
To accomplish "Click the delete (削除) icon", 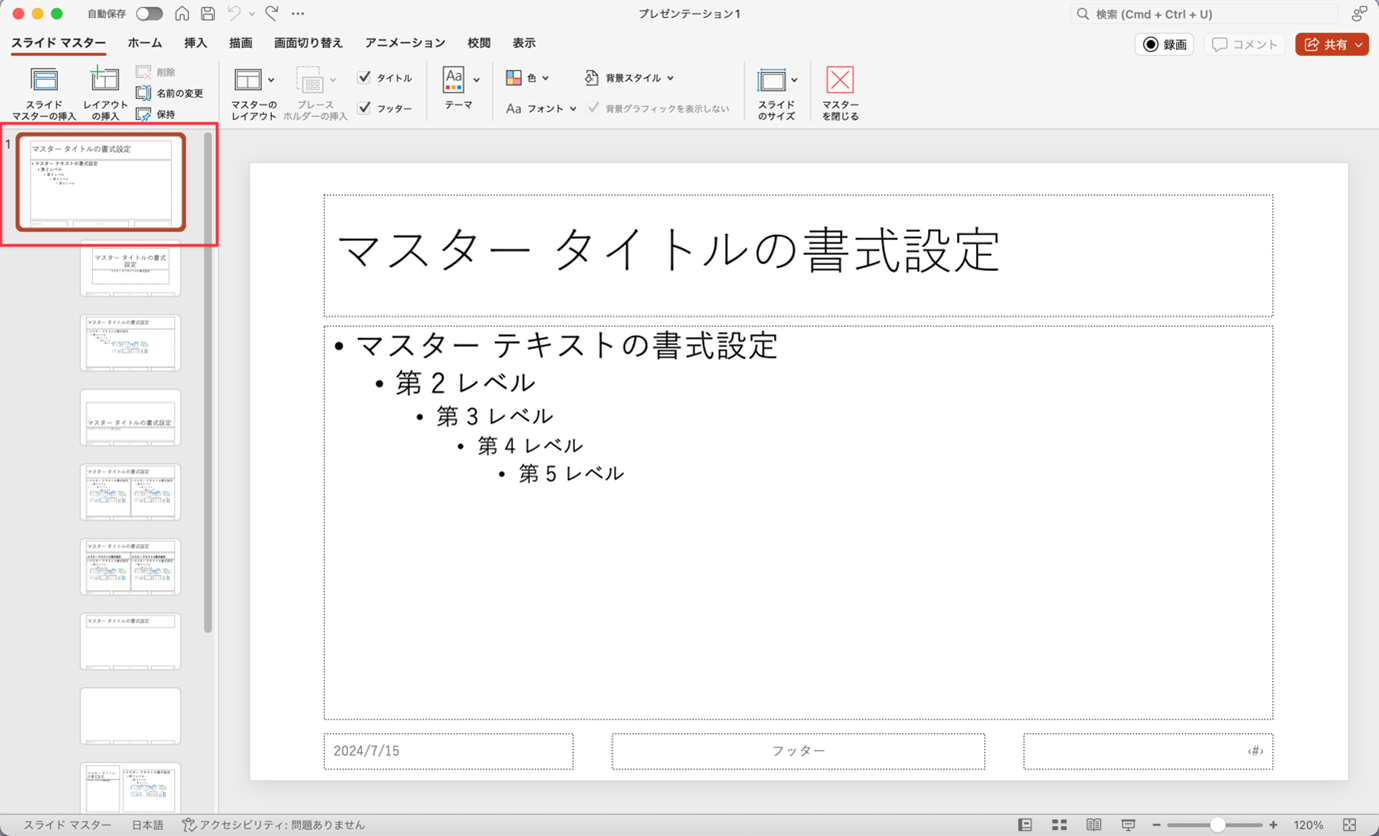I will 143,72.
